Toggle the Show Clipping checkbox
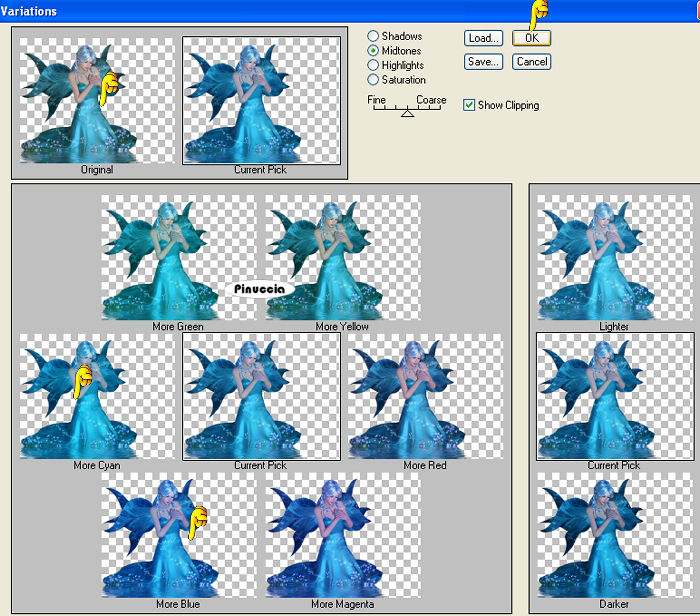 tap(469, 105)
